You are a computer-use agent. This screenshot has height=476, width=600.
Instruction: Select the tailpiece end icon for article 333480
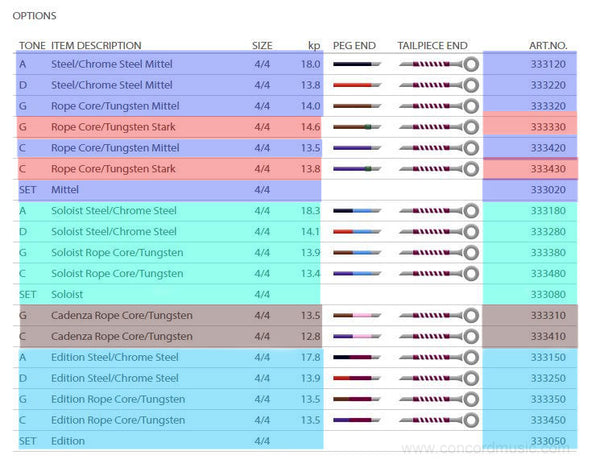point(439,273)
